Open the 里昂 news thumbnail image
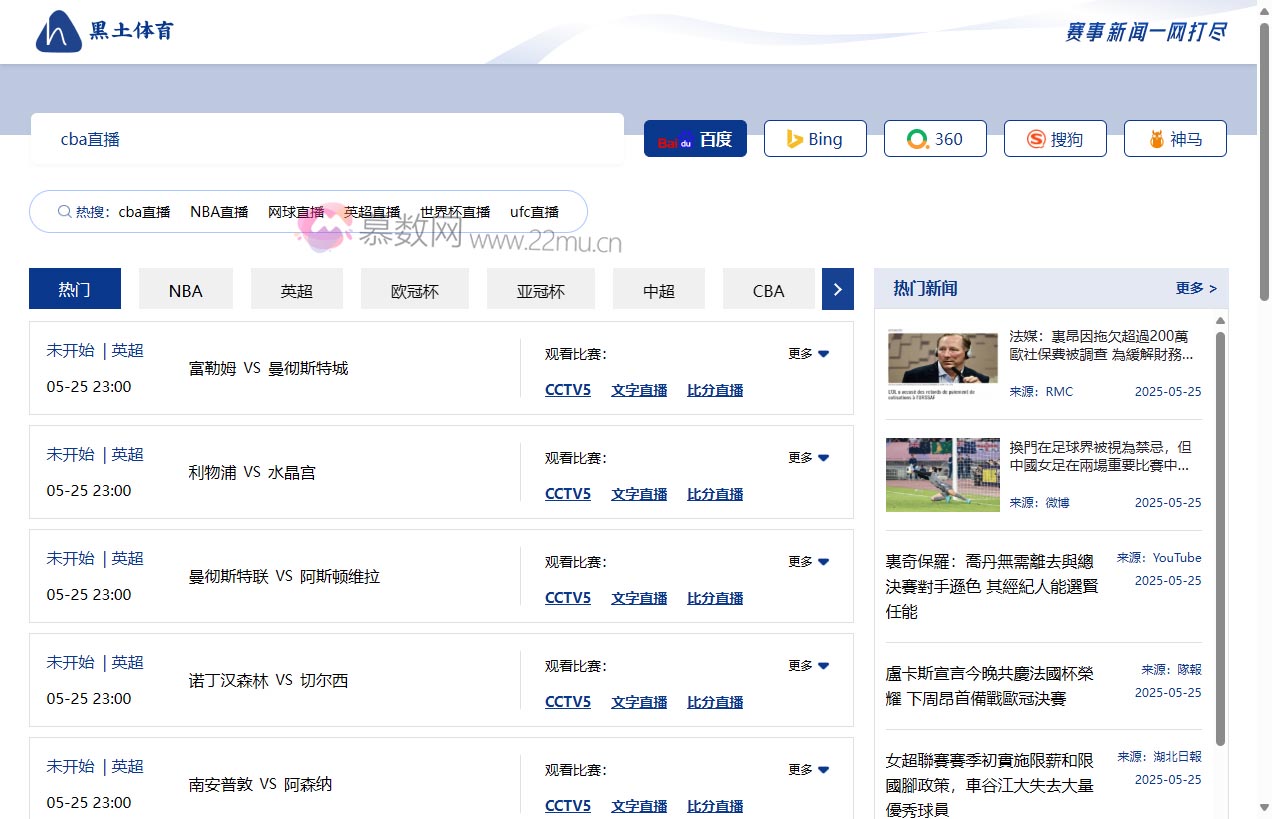Screen dimensions: 1272x819 942,365
